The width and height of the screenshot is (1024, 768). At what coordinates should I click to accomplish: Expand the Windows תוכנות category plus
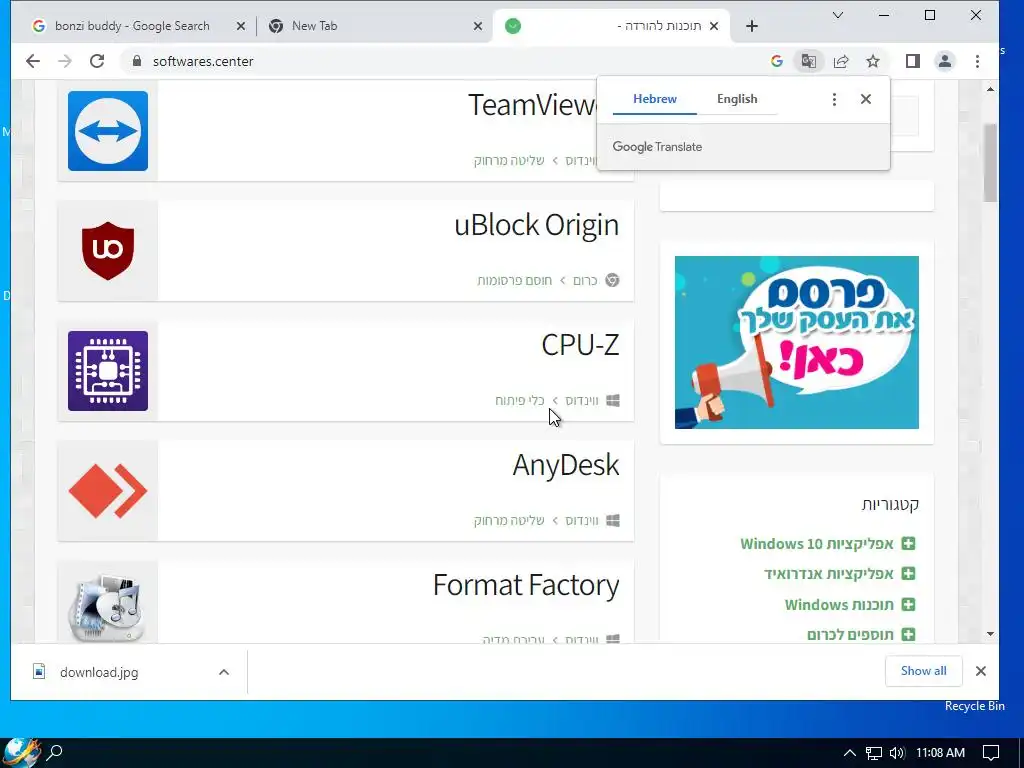(908, 604)
